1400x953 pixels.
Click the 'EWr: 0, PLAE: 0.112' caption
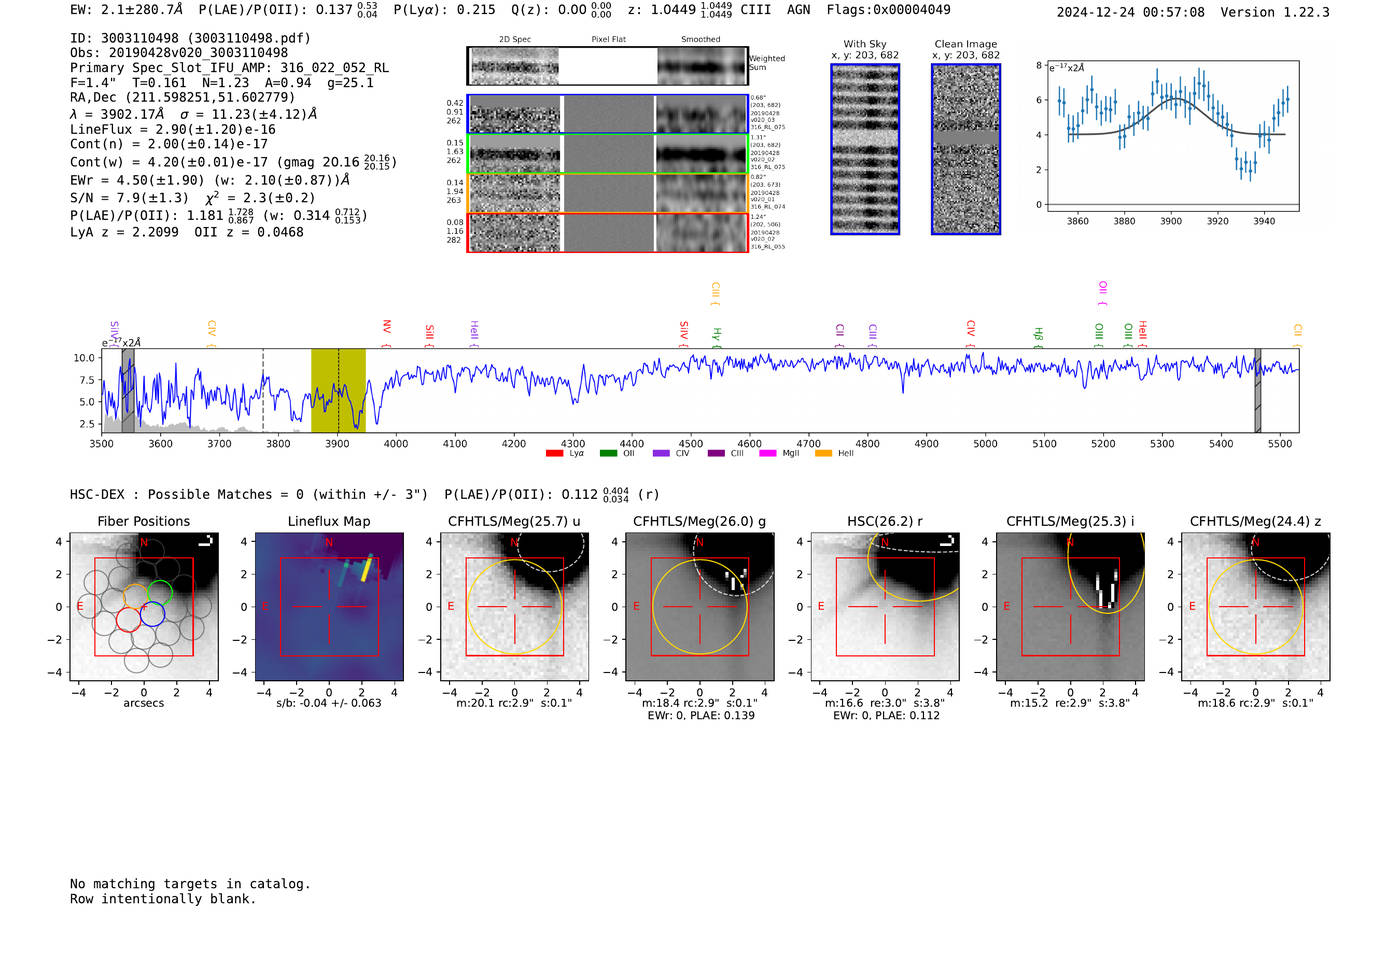885,716
